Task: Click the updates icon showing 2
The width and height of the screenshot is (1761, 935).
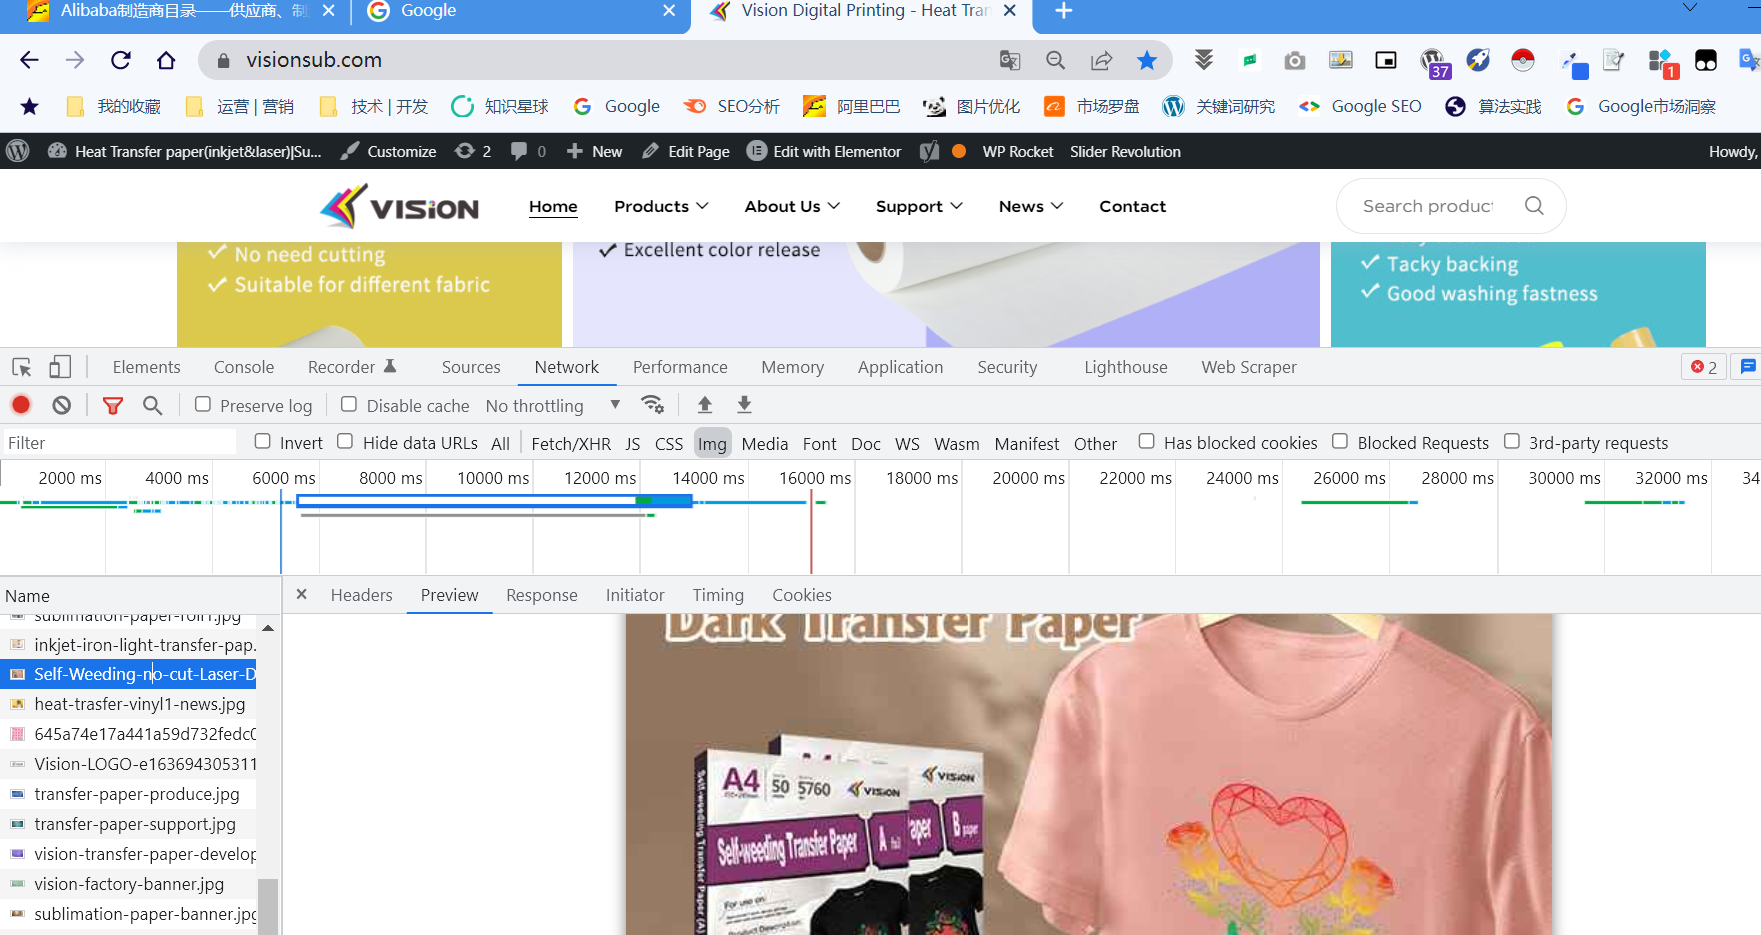Action: 473,152
